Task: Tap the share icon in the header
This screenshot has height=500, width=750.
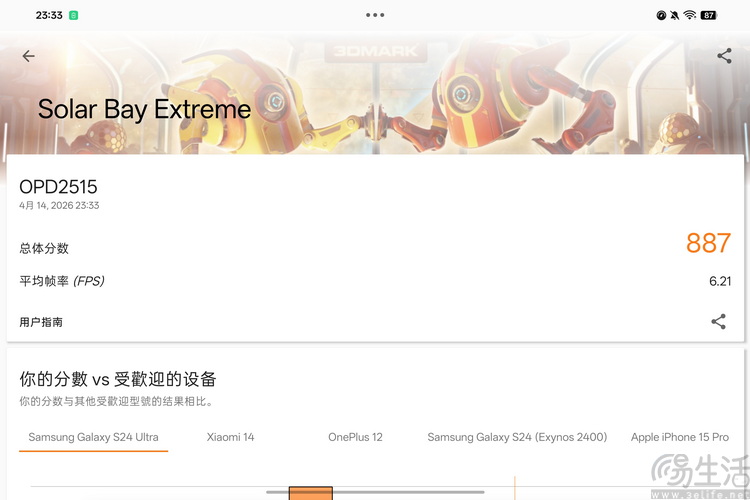Action: coord(724,56)
